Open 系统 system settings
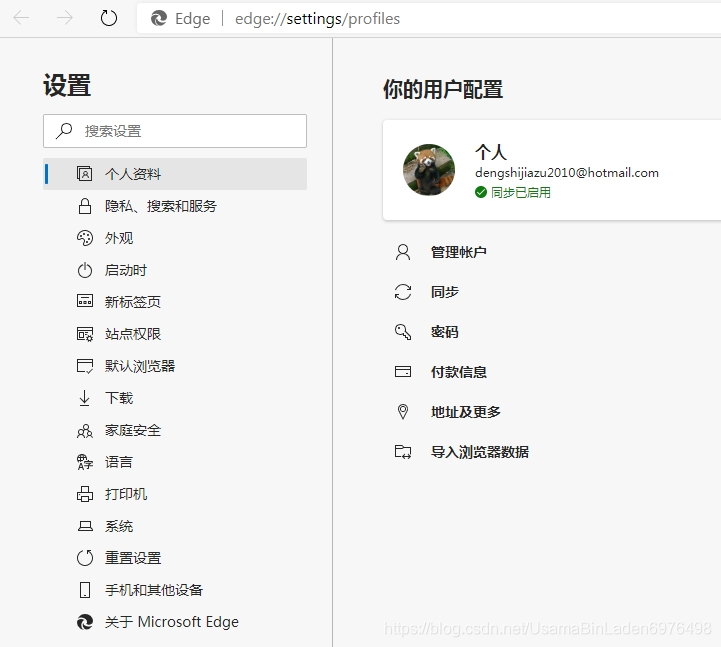 click(119, 526)
